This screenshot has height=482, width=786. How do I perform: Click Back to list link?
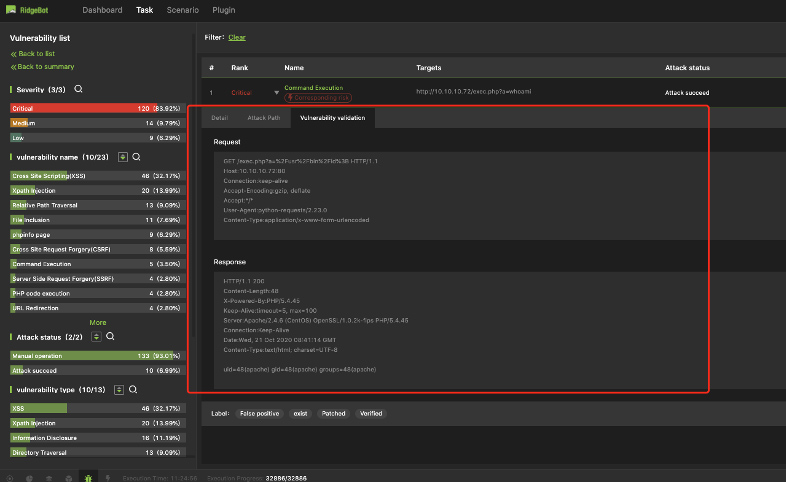33,54
